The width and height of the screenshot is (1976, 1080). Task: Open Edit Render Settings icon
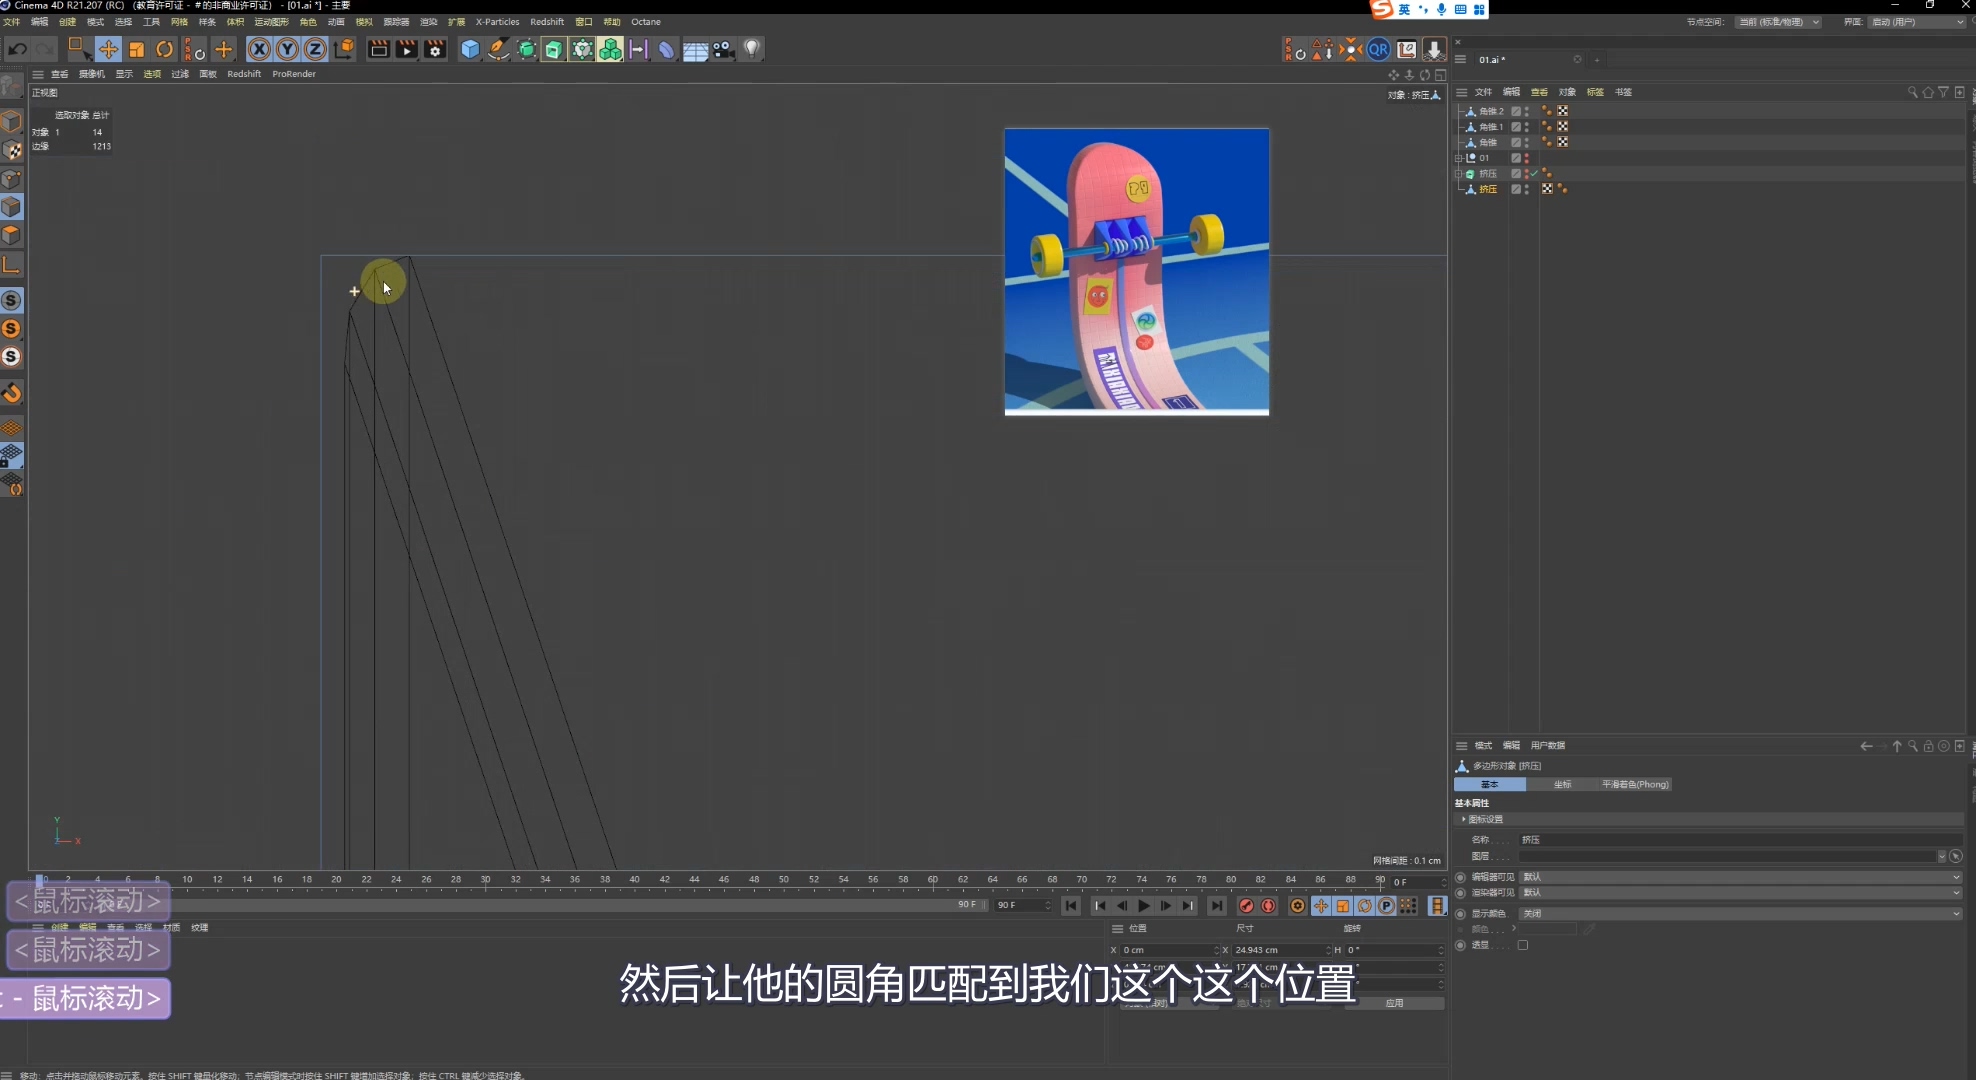tap(435, 49)
